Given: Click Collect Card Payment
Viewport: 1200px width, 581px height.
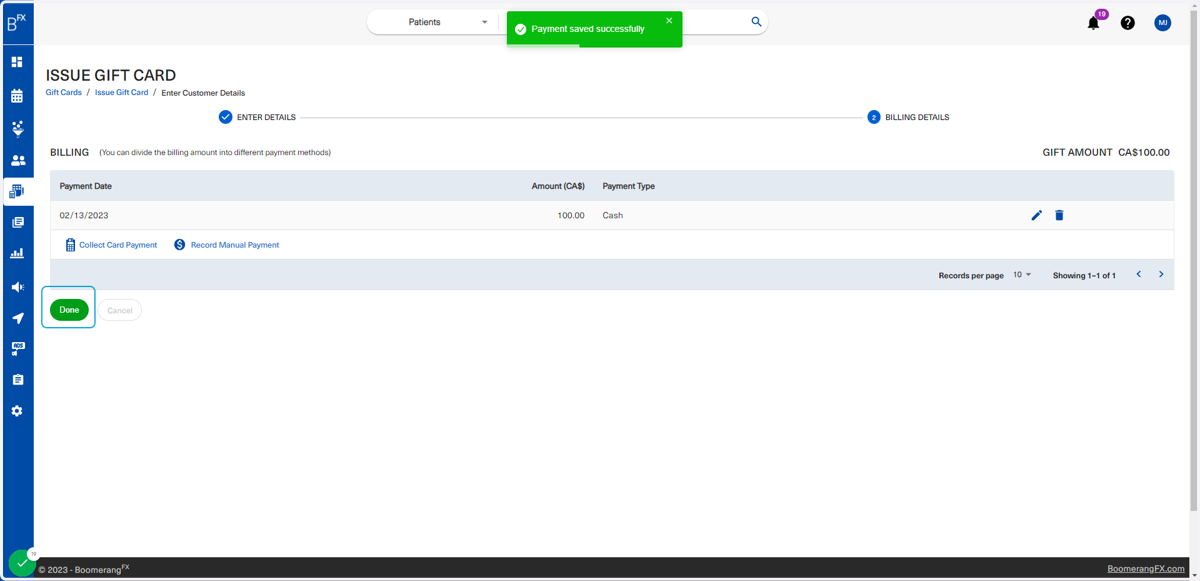Looking at the screenshot, I should pyautogui.click(x=111, y=245).
